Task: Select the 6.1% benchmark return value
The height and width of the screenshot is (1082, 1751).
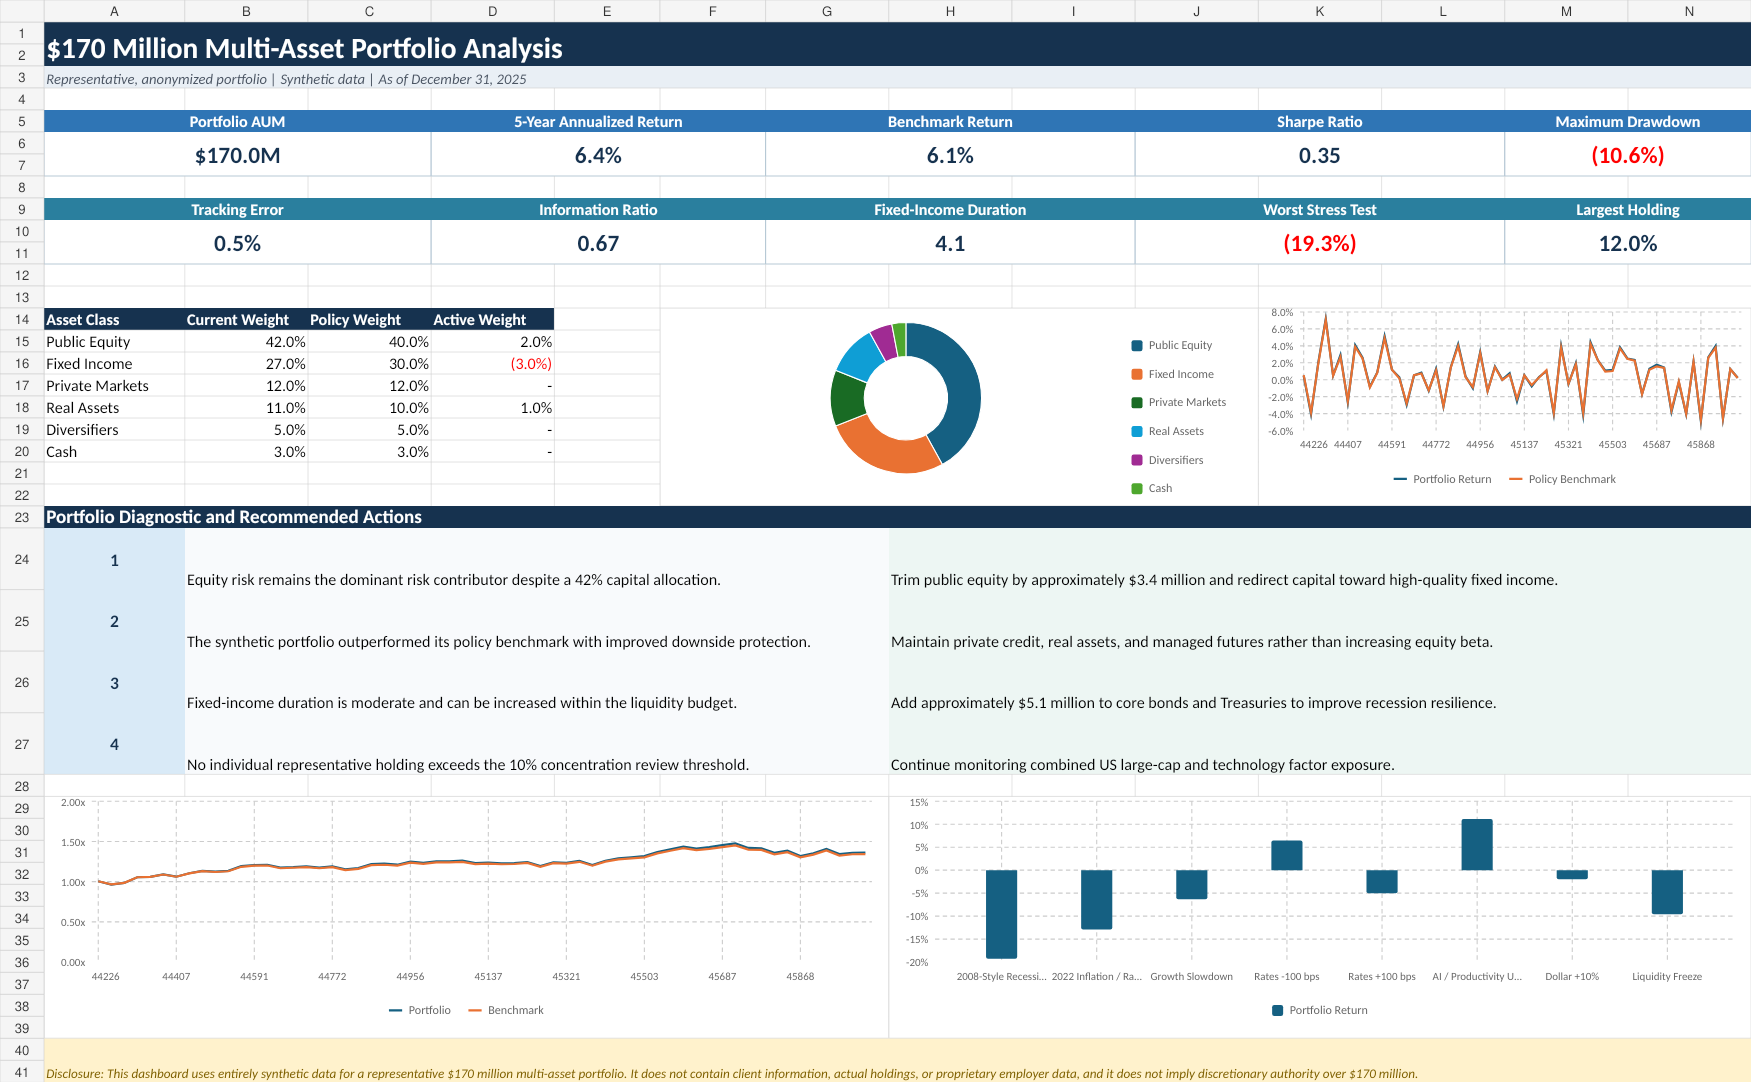Action: point(950,155)
